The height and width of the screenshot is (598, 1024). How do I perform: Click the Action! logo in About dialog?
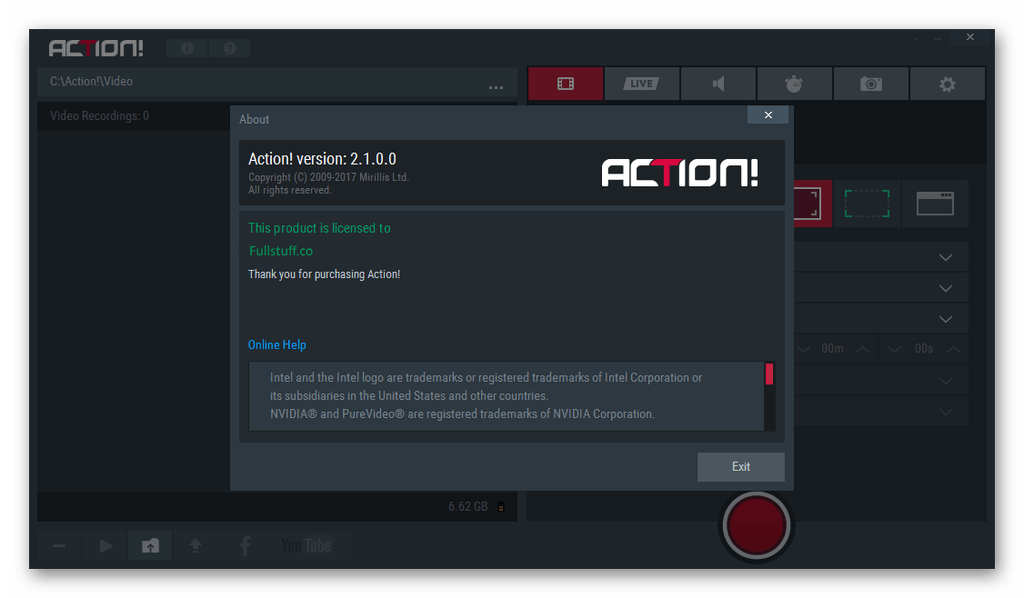click(680, 173)
